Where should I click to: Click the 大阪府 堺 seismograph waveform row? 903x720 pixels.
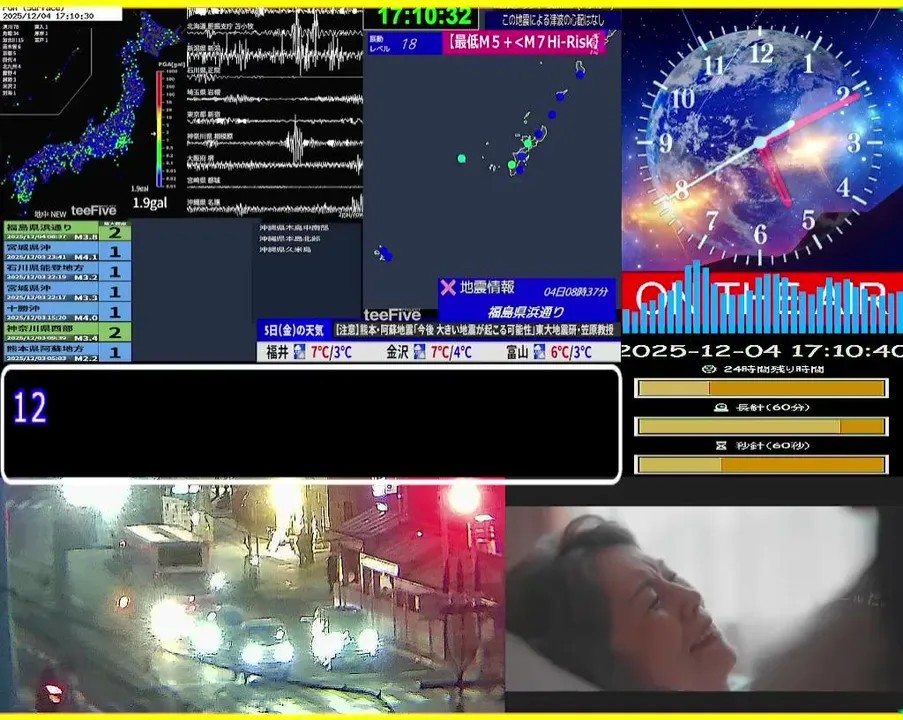click(275, 164)
